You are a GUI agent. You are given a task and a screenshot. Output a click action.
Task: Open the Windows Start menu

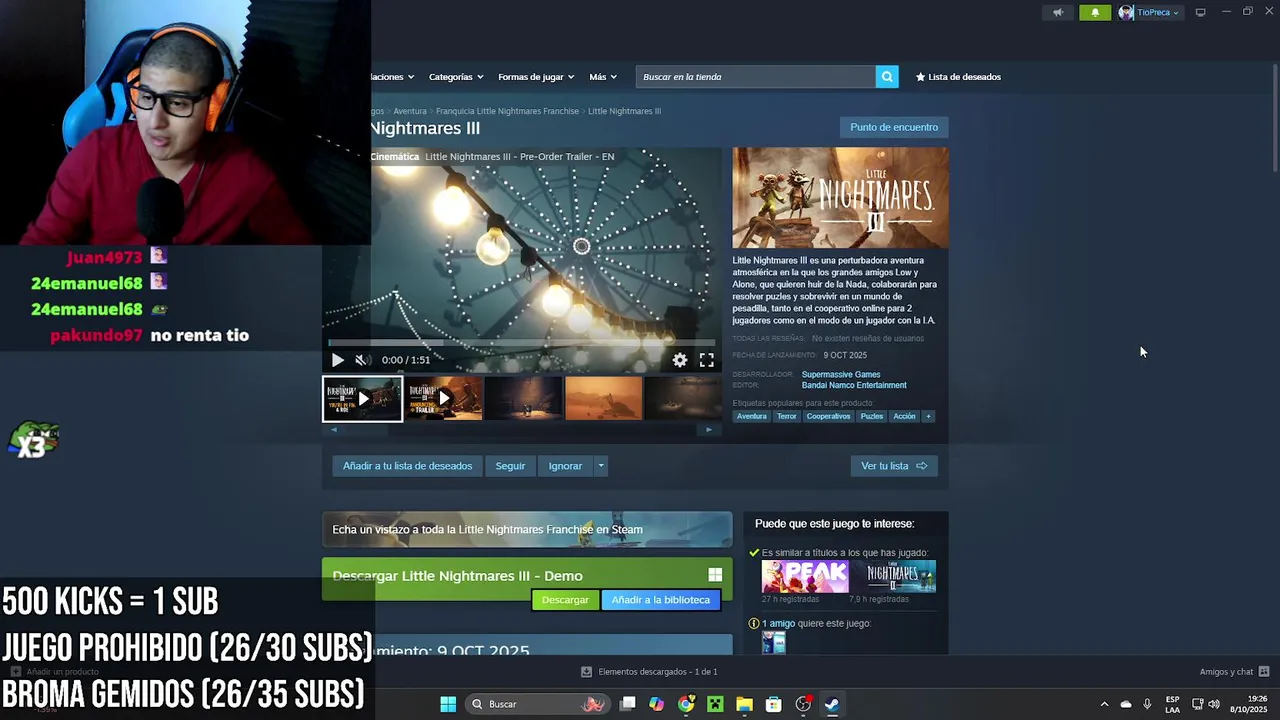click(448, 704)
